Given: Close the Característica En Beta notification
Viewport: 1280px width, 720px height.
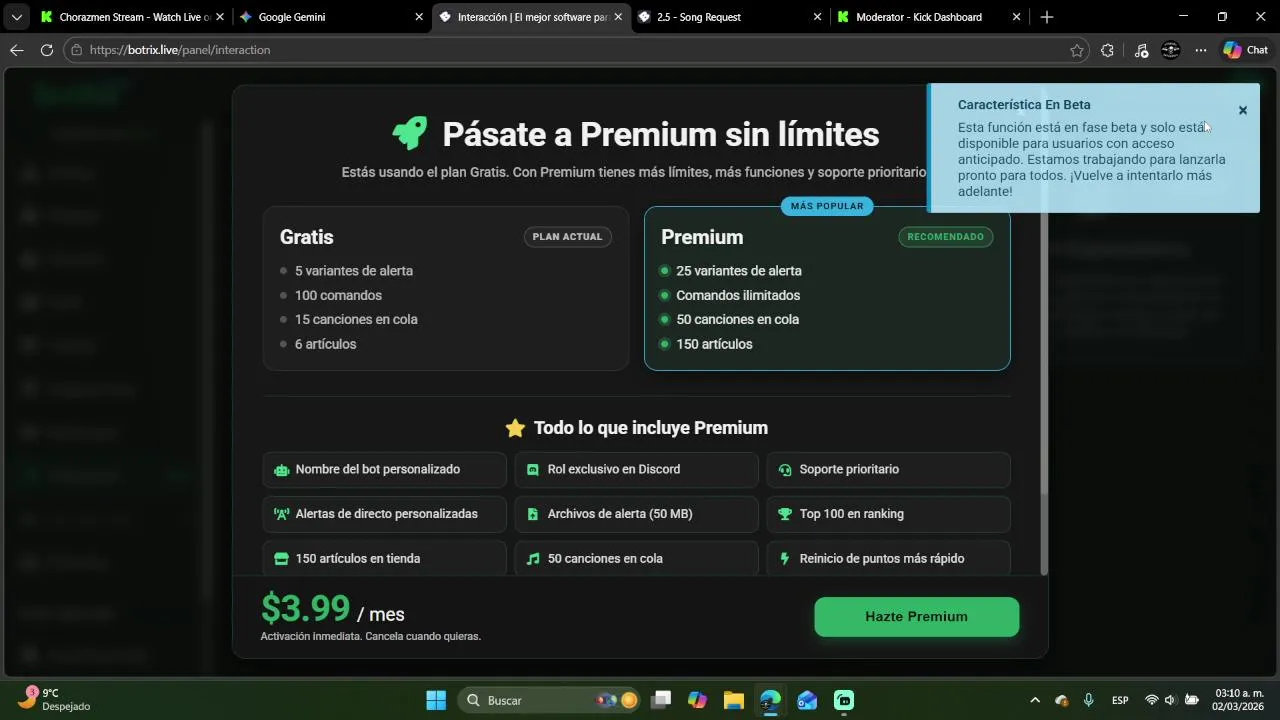Looking at the screenshot, I should [x=1243, y=111].
